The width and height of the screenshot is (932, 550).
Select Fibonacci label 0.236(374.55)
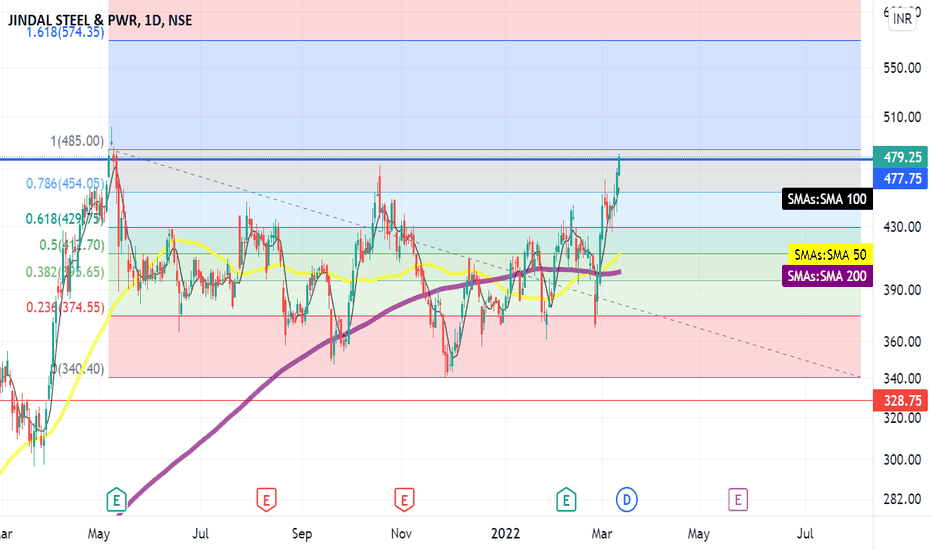[65, 307]
